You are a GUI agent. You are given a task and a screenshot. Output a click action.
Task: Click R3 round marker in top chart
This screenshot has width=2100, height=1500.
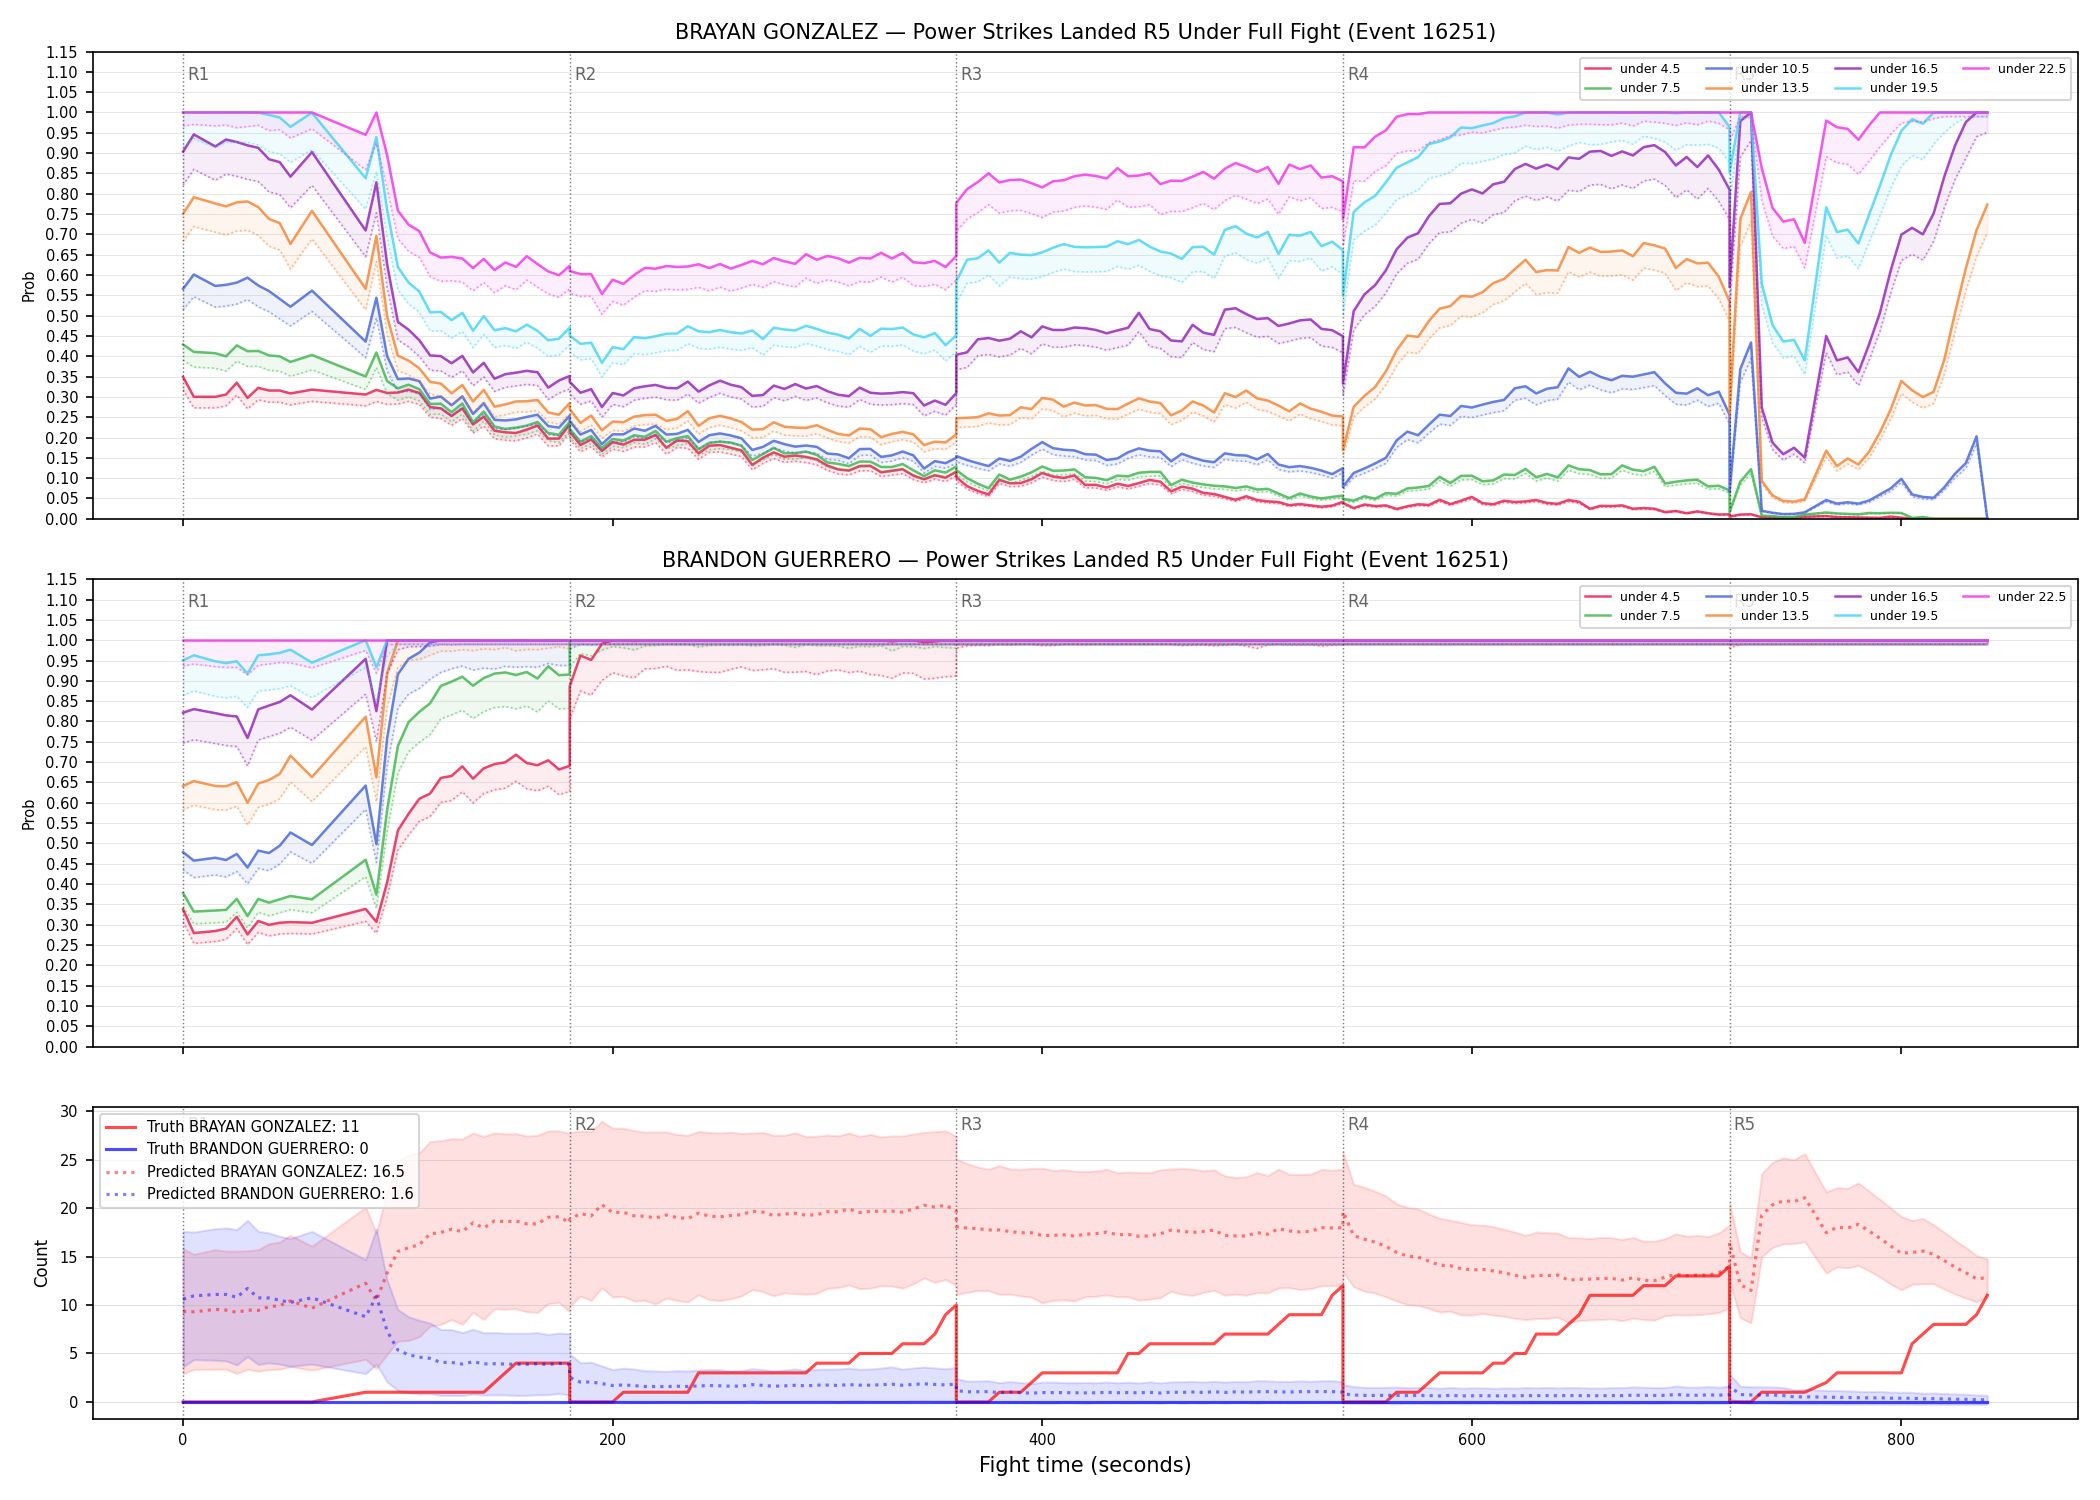(971, 74)
